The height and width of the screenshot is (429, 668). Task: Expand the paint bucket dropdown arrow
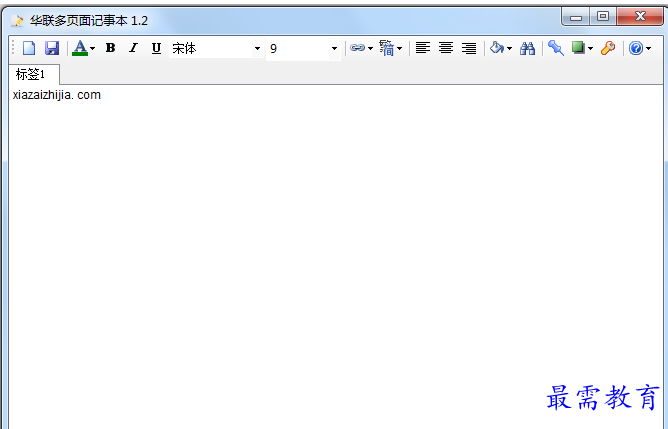point(510,49)
